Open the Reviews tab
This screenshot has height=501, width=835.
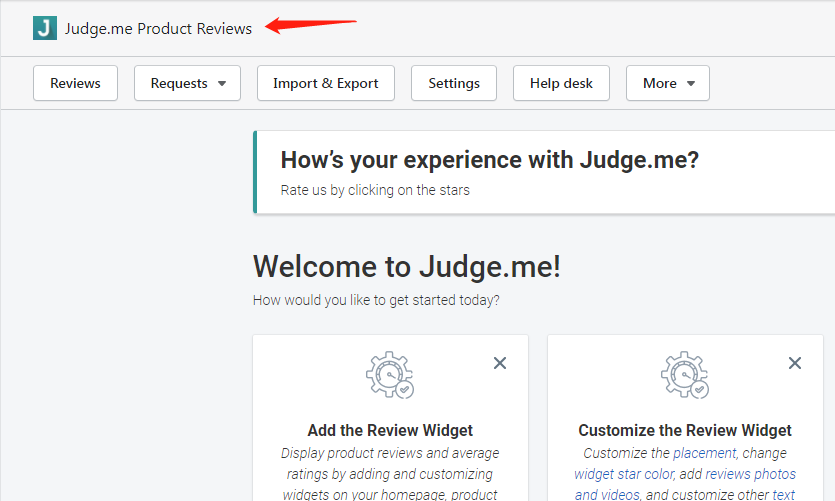pos(75,83)
